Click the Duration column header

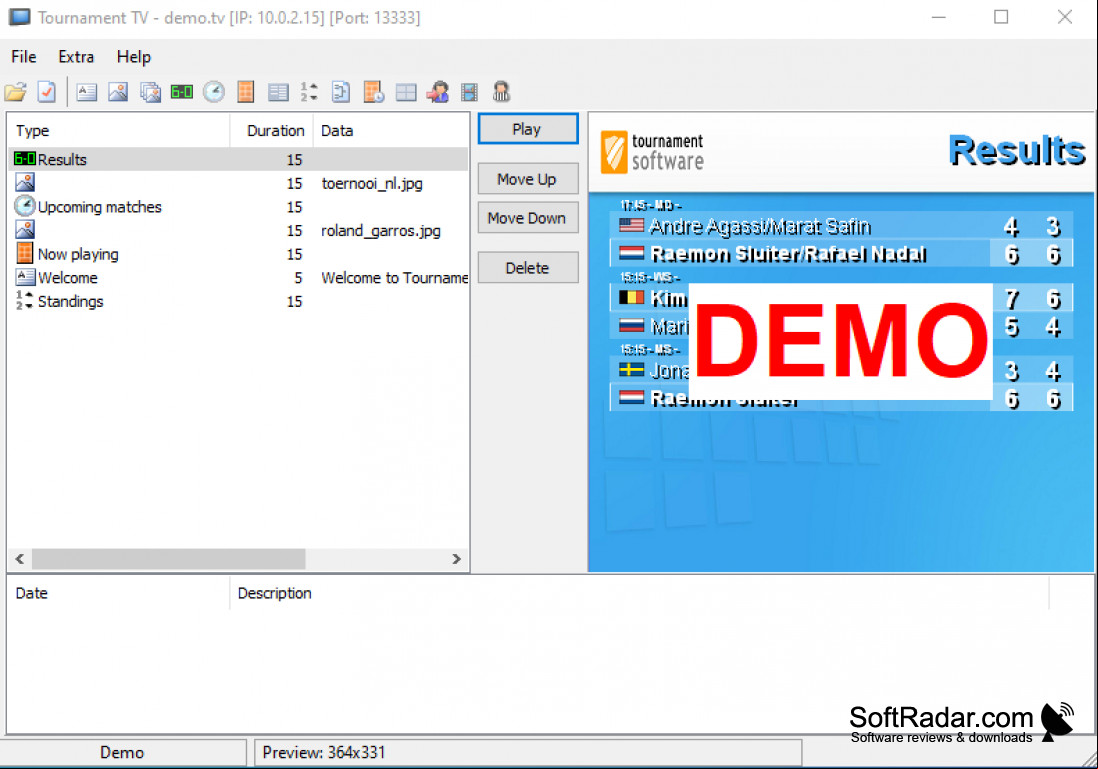pyautogui.click(x=272, y=131)
